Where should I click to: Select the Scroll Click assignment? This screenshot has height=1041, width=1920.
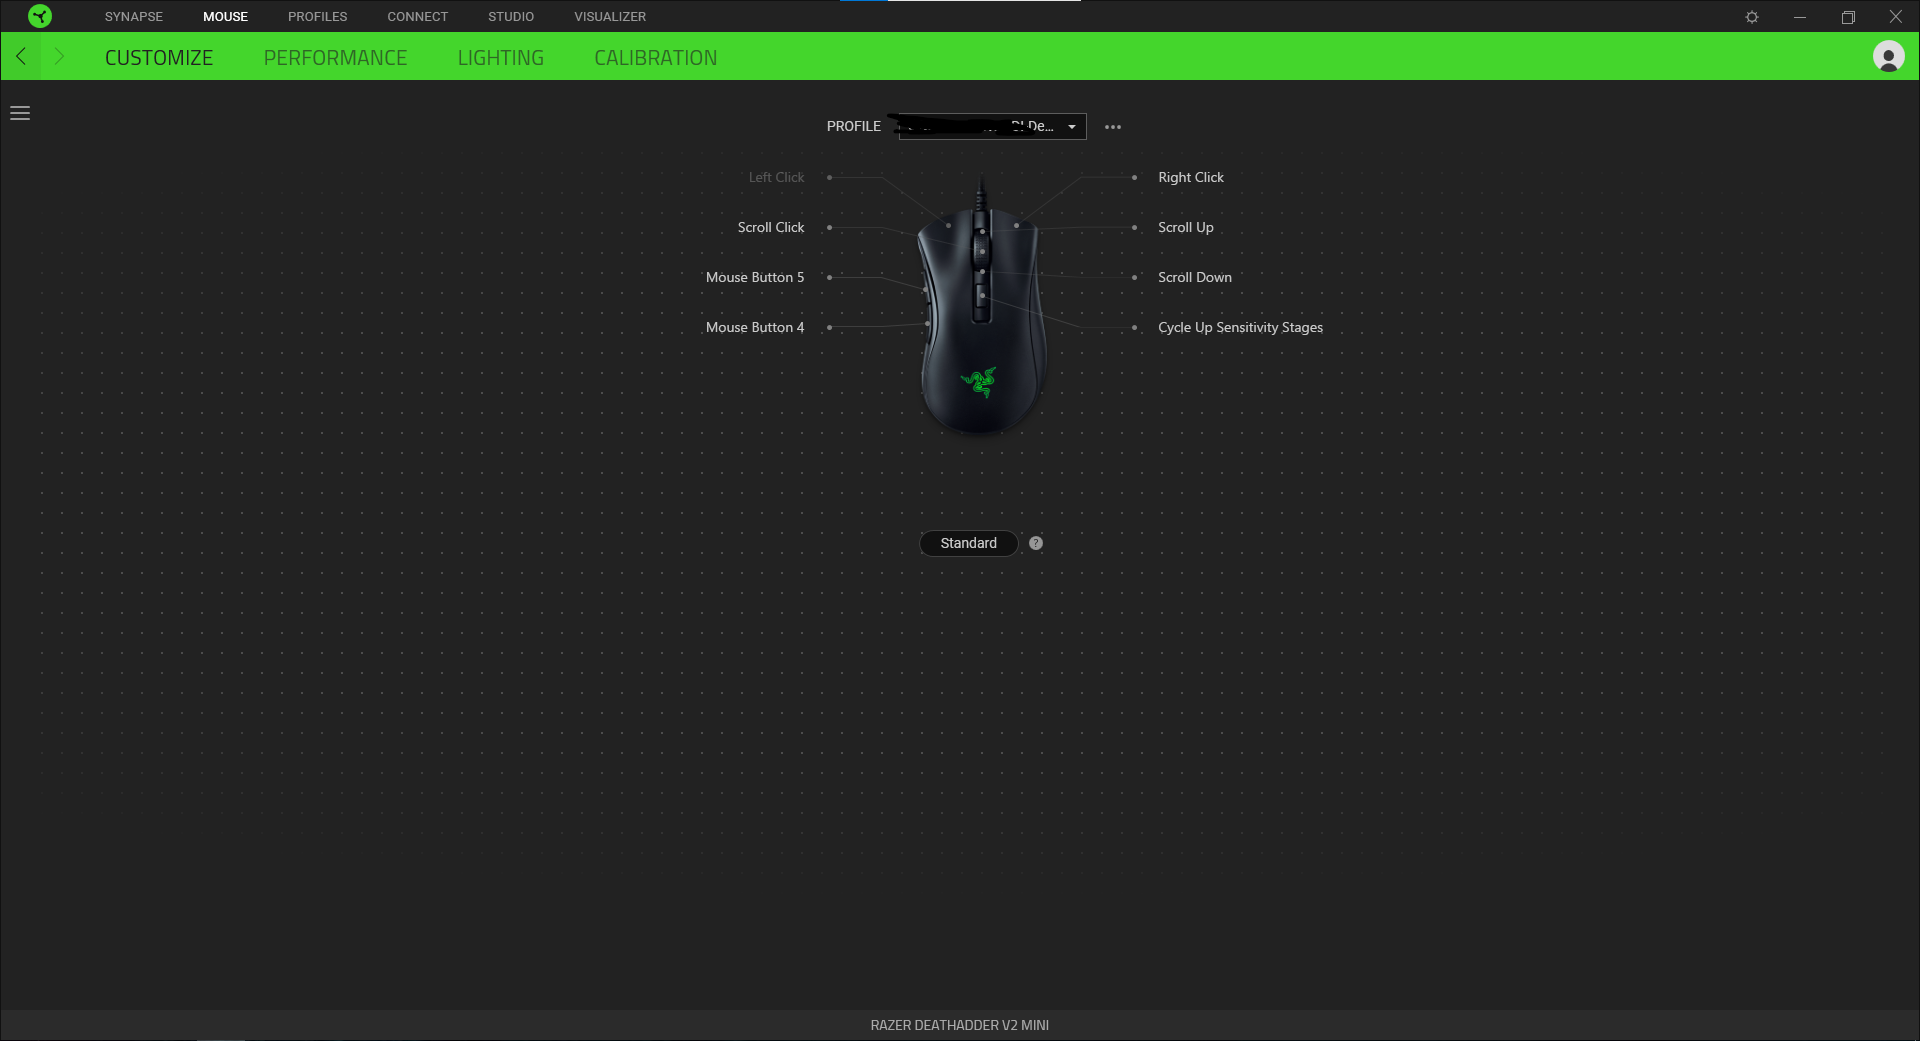click(770, 227)
